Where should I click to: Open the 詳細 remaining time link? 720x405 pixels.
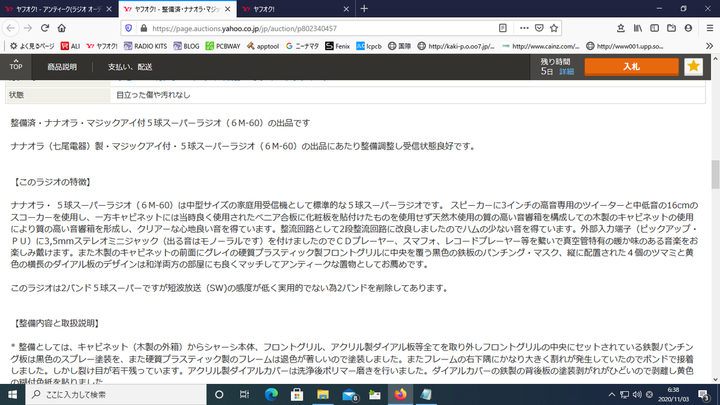coord(565,72)
